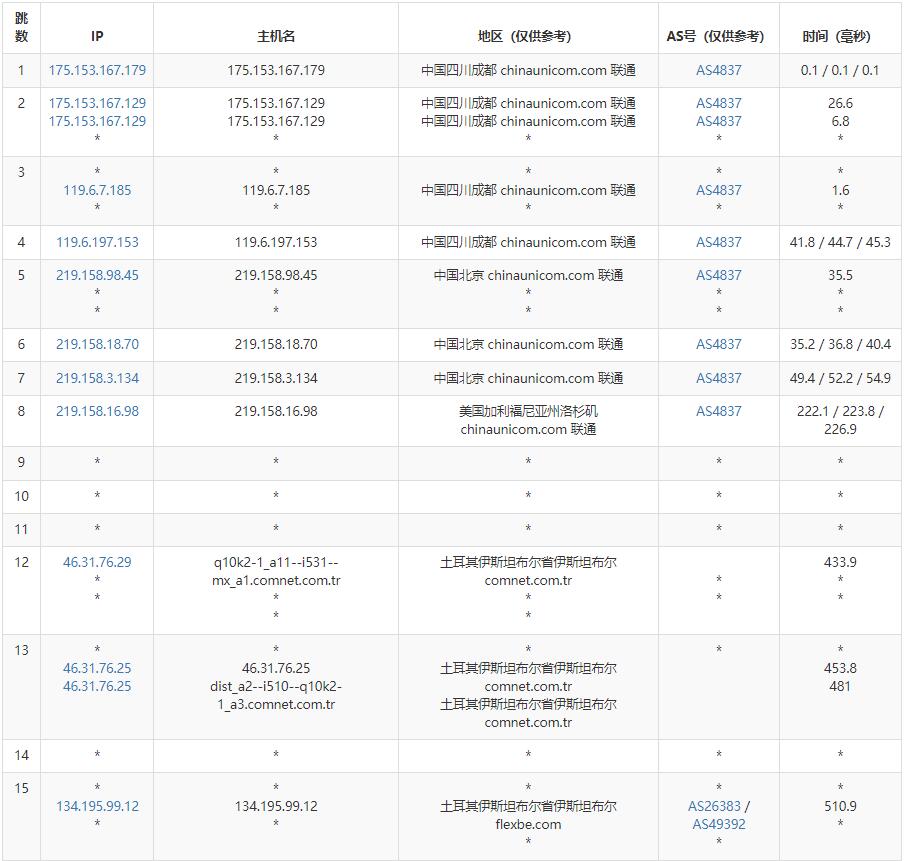Click the 跳数 column header
Screen dimensions: 904x861
coord(21,28)
